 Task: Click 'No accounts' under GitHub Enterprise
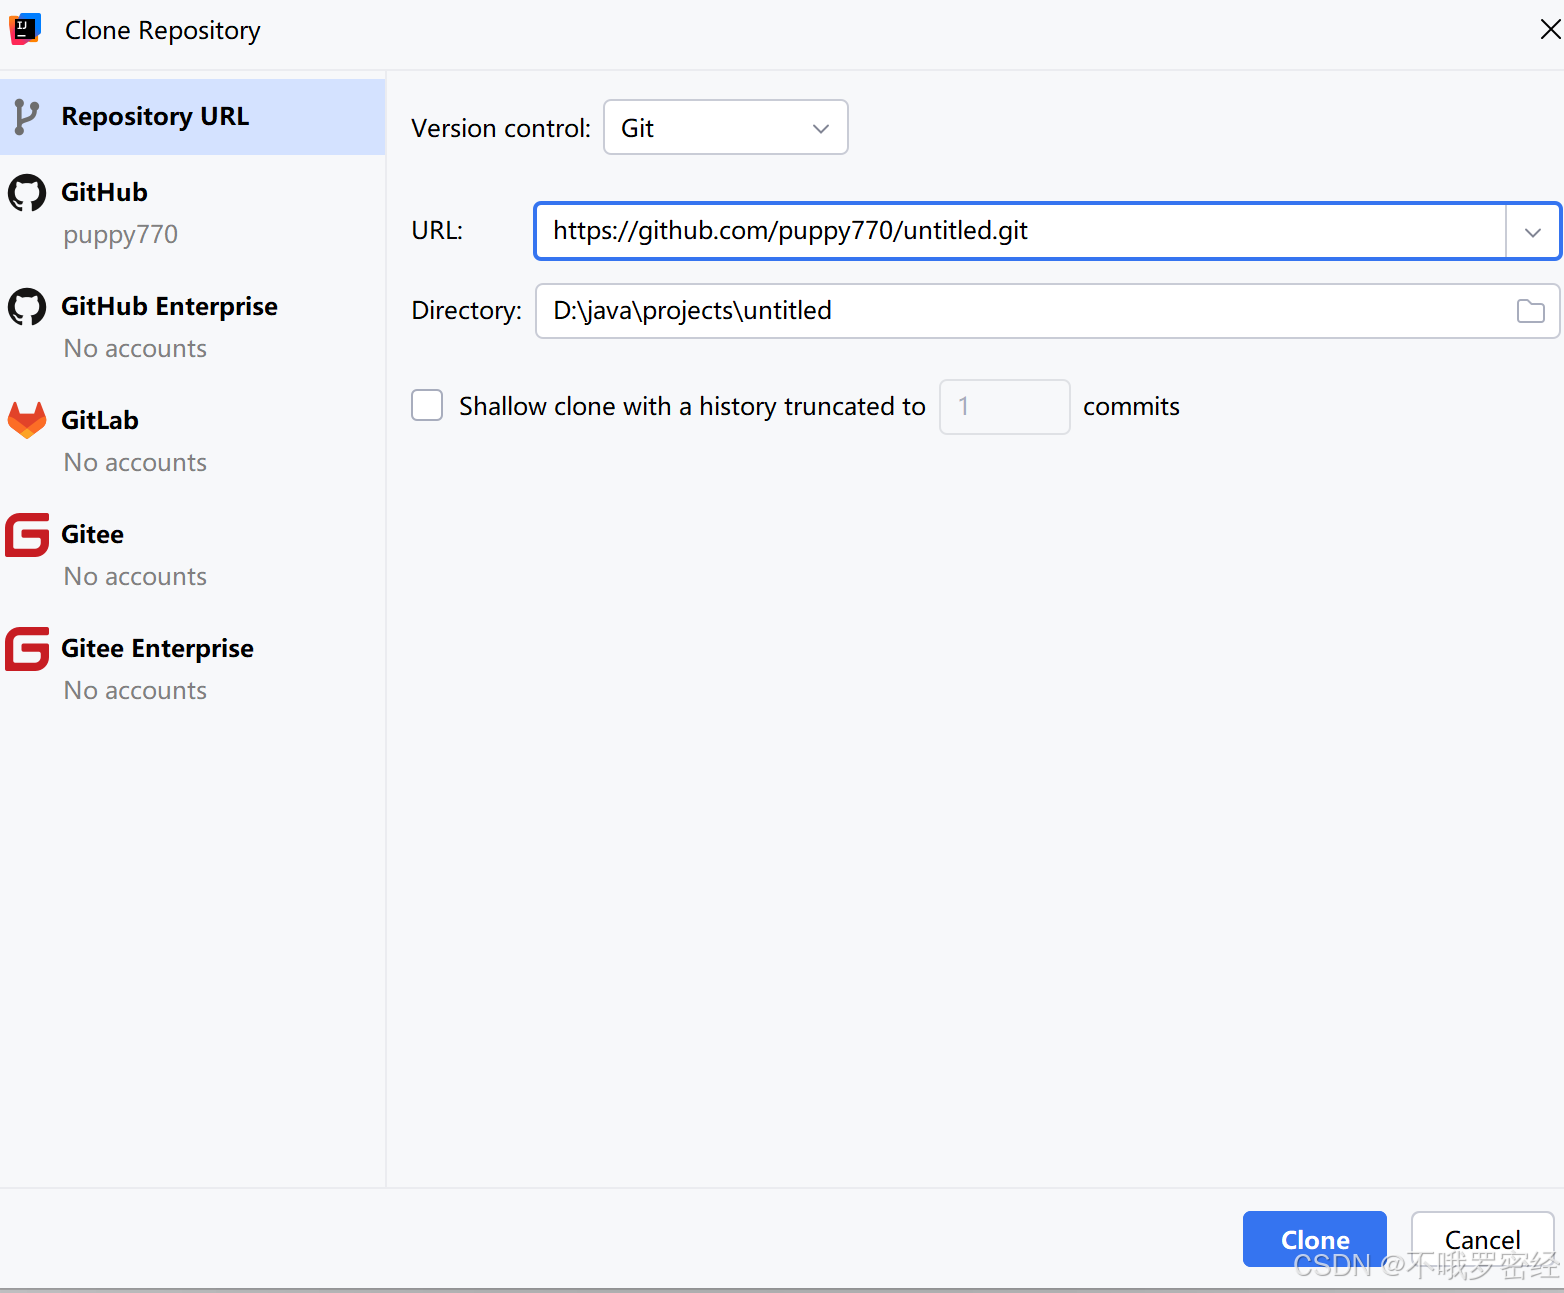135,348
